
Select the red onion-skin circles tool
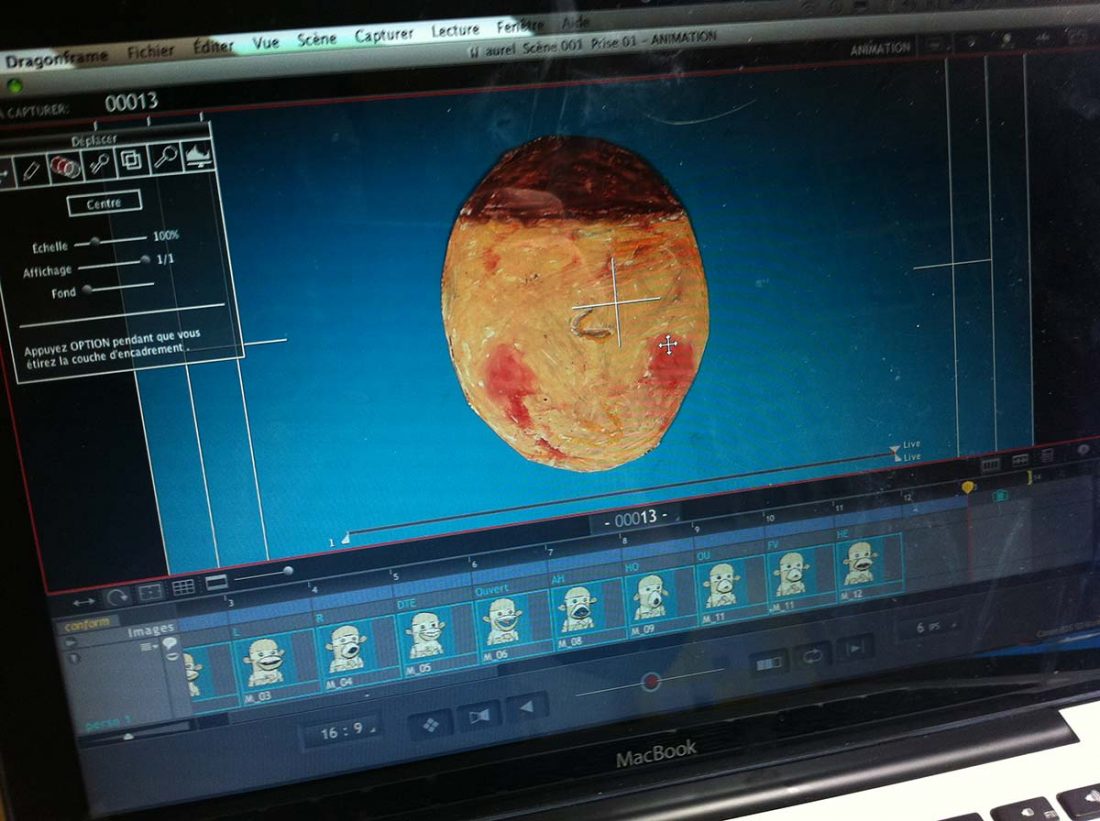[65, 168]
